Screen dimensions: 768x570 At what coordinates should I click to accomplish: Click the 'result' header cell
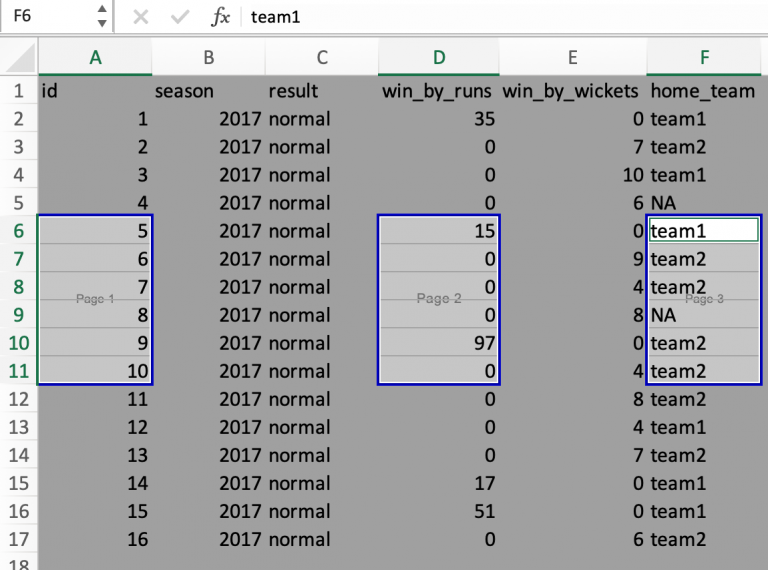click(322, 91)
